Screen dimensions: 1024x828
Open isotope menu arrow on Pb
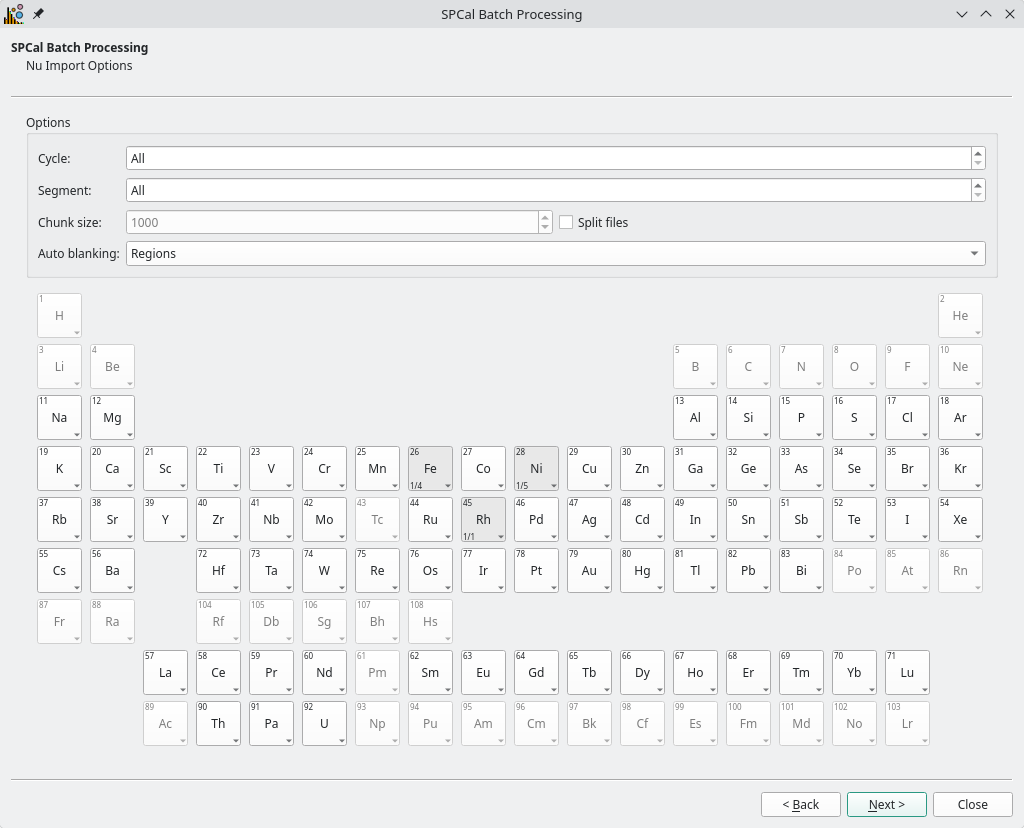(x=765, y=588)
